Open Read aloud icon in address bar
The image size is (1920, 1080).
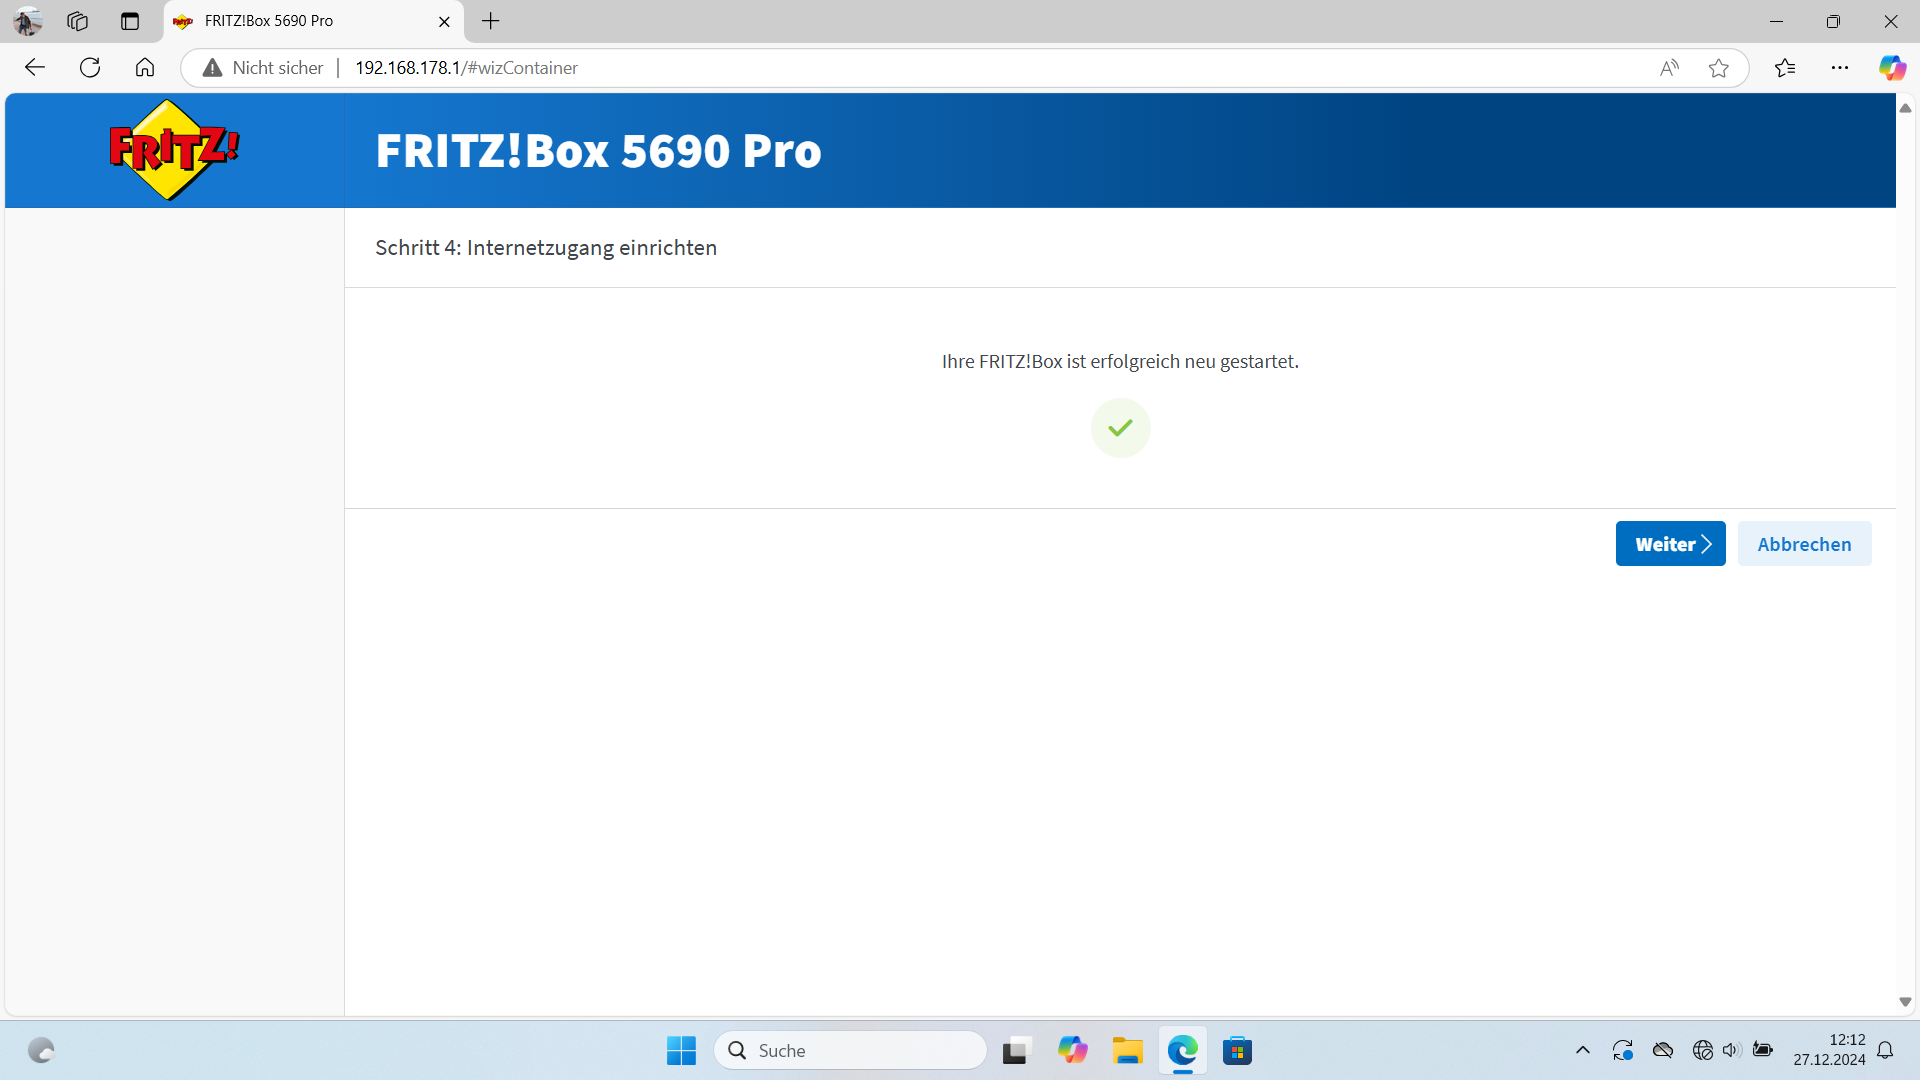[1669, 67]
